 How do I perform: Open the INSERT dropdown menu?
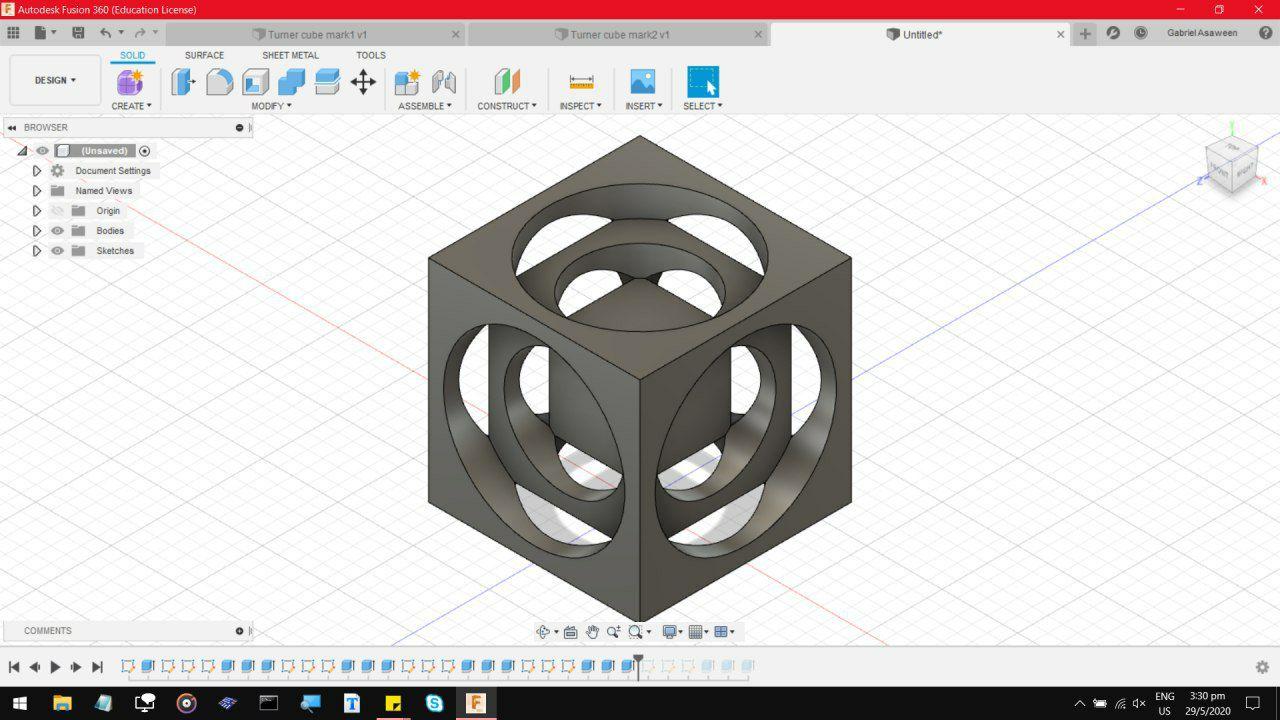(x=643, y=106)
